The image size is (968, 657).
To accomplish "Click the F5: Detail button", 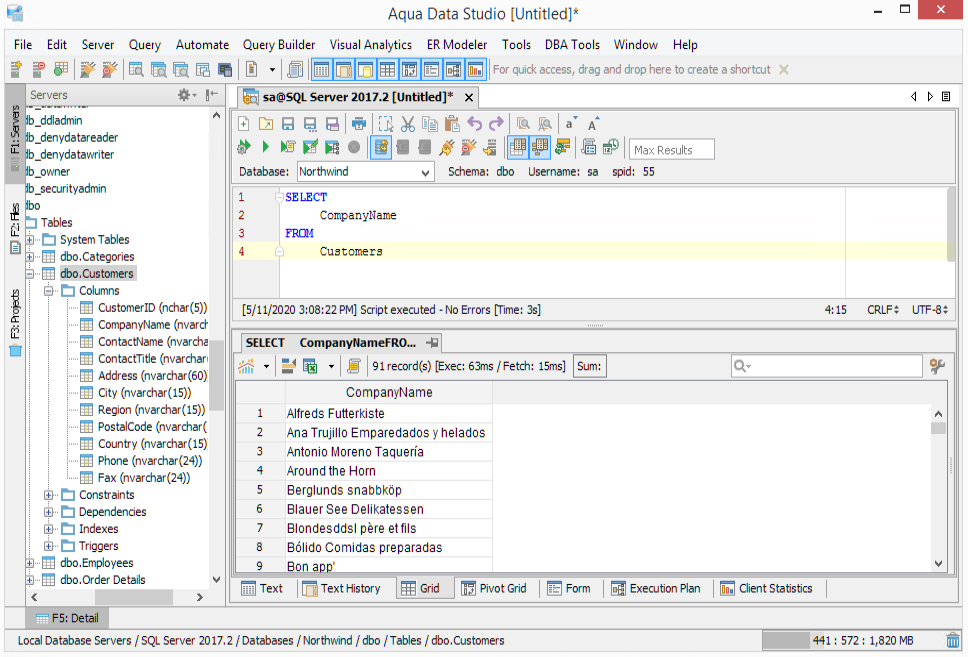I will pos(67,618).
